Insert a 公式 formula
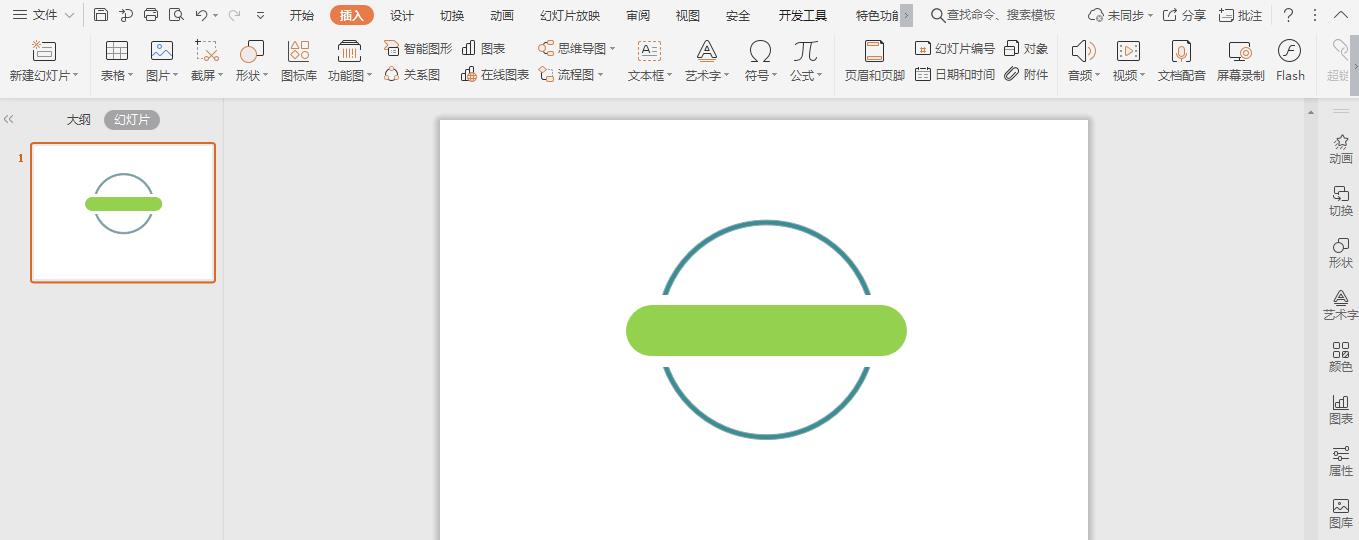The height and width of the screenshot is (540, 1359). [805, 61]
